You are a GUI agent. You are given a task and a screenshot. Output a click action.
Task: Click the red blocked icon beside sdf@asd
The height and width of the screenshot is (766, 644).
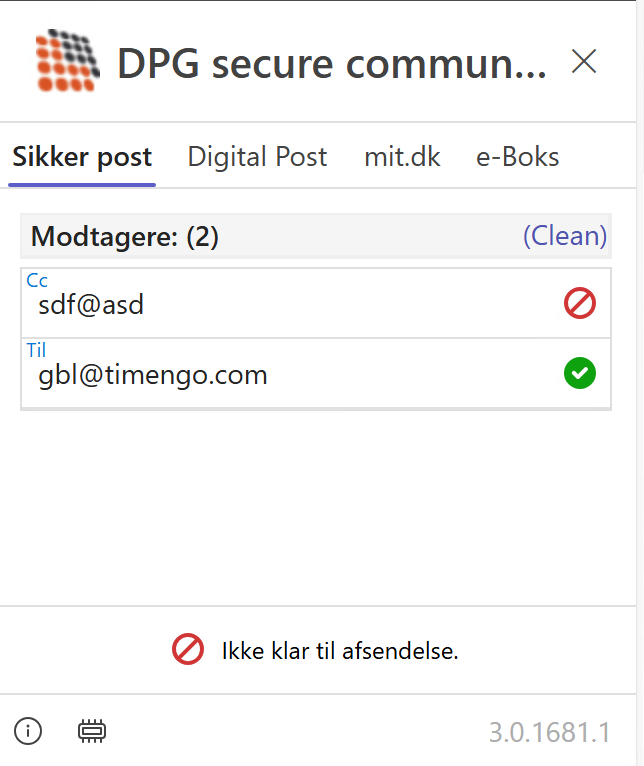[580, 304]
